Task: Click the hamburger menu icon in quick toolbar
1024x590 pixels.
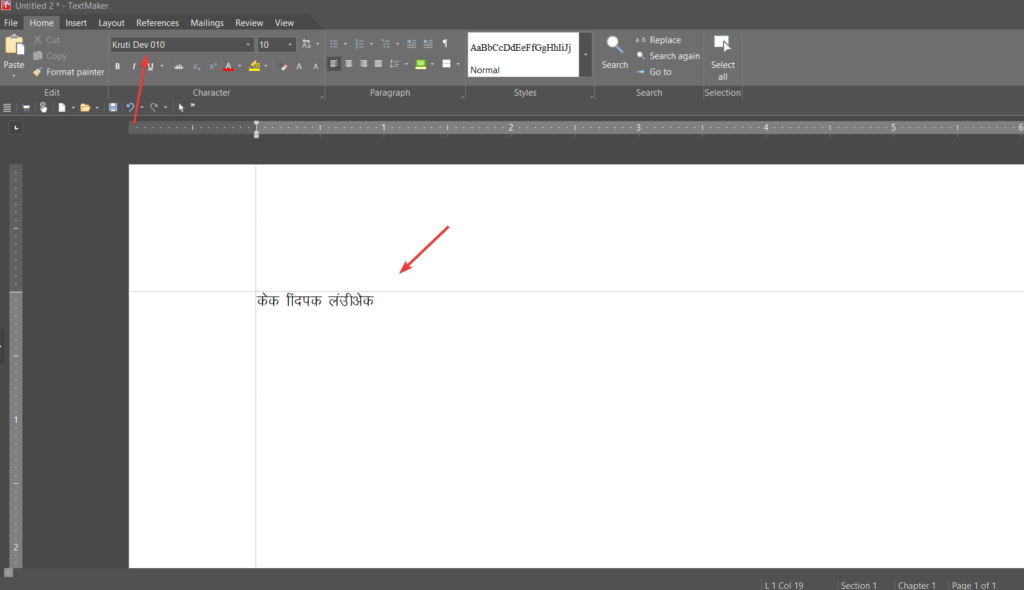Action: pos(7,108)
